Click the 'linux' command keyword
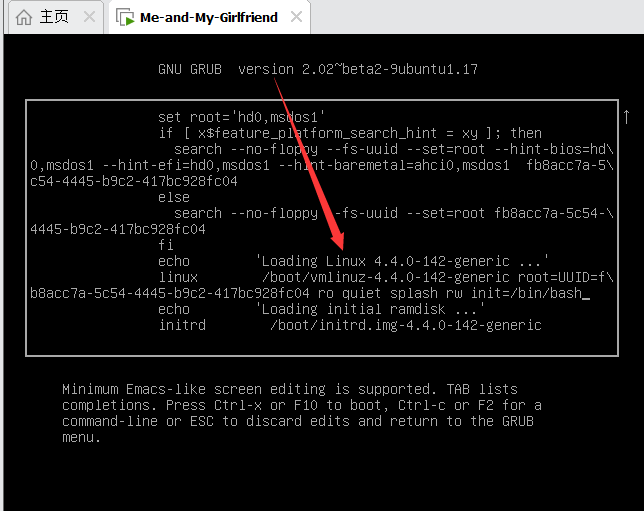Viewport: 644px width, 511px height. point(178,277)
